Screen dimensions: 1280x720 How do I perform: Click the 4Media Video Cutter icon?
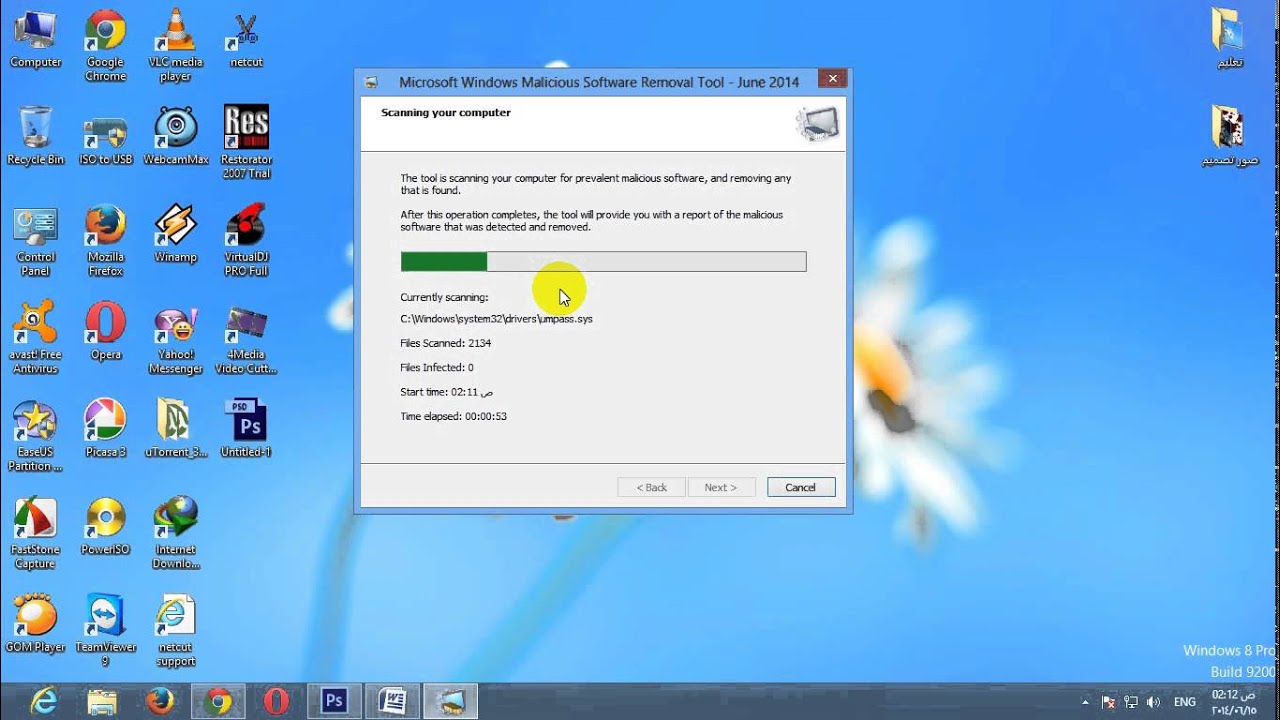point(246,338)
